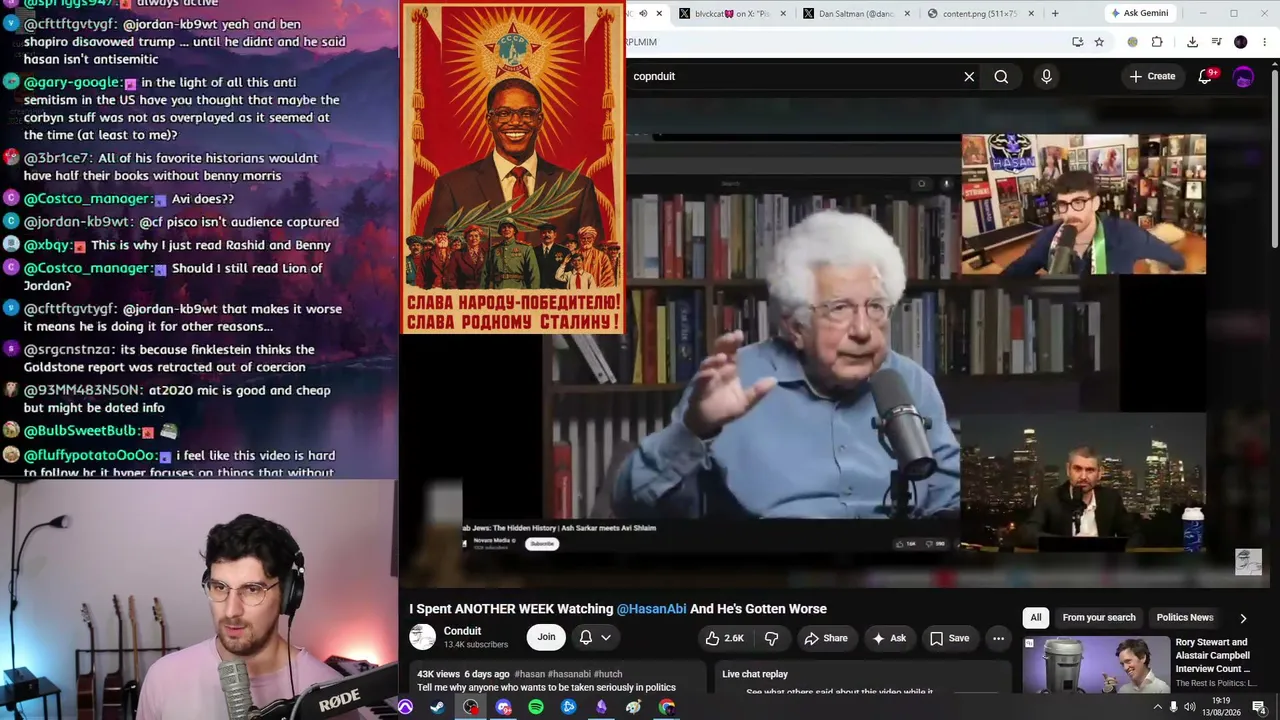This screenshot has height=720, width=1280.
Task: Click the Create button on YouTube
Action: point(1152,77)
